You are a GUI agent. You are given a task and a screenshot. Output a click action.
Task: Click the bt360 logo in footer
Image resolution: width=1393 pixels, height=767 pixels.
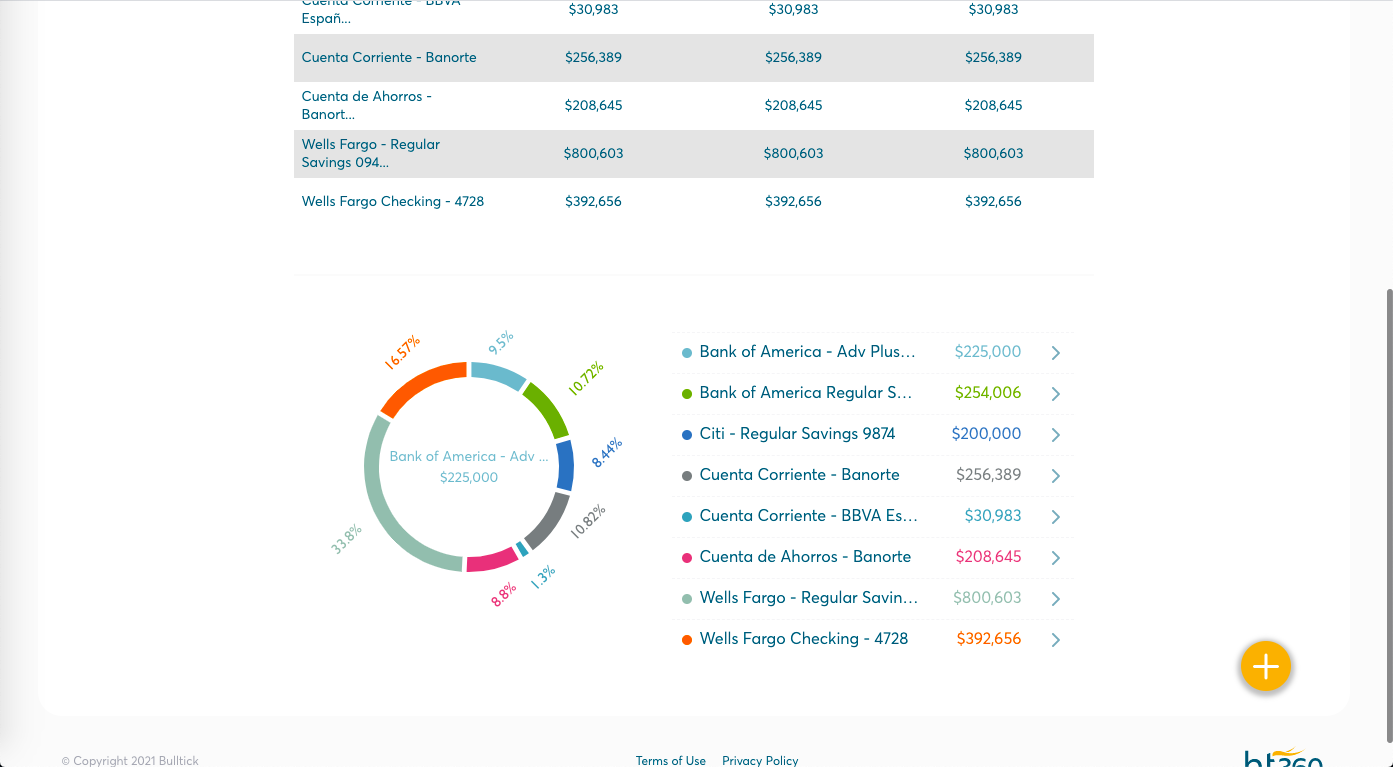click(x=1284, y=757)
